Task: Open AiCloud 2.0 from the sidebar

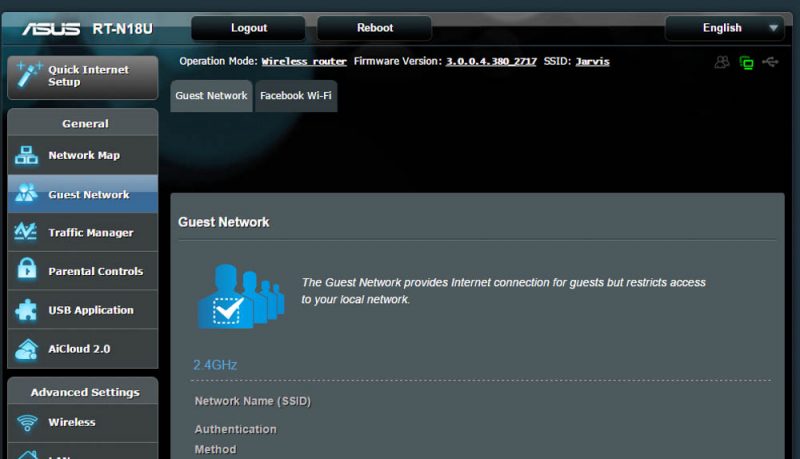Action: point(83,349)
